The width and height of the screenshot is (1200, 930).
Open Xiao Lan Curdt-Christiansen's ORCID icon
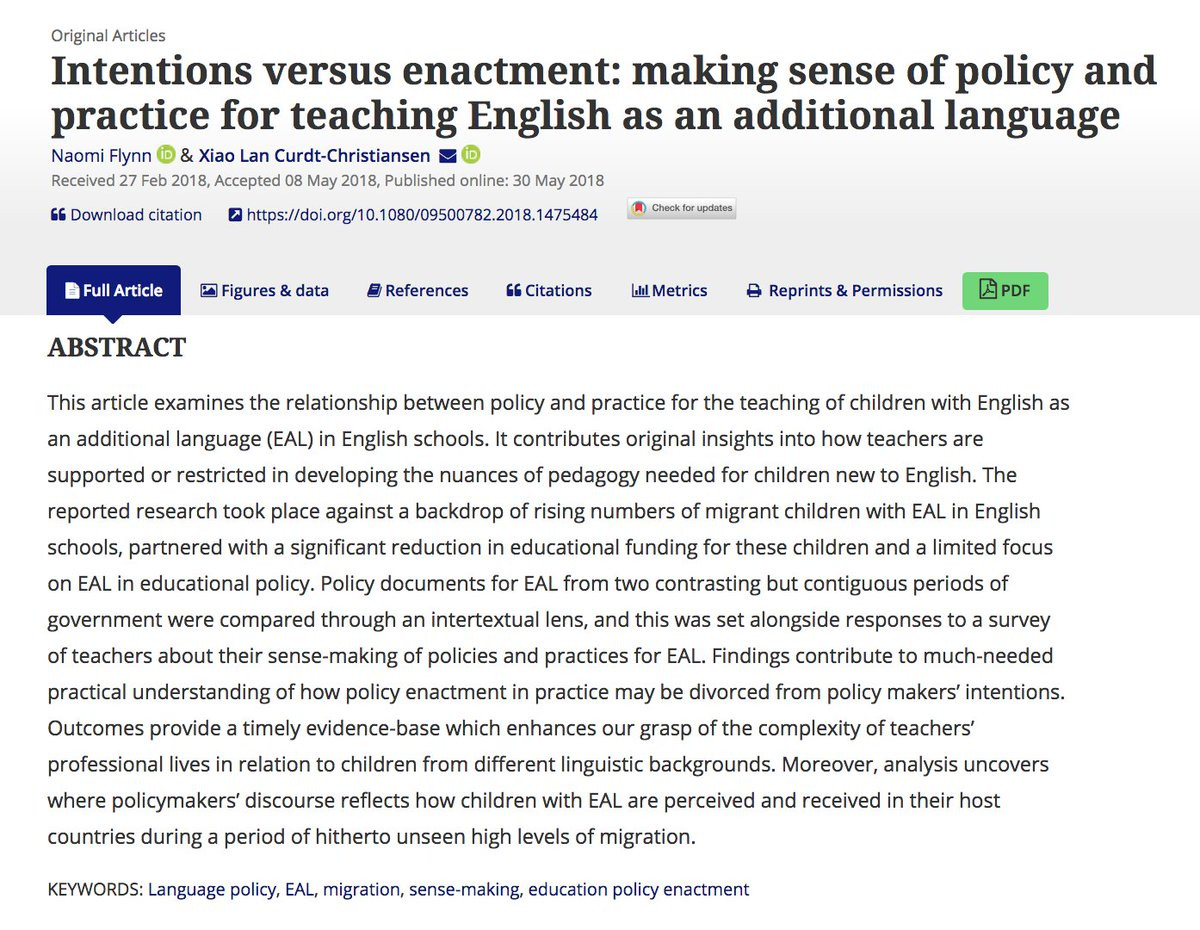tap(471, 155)
